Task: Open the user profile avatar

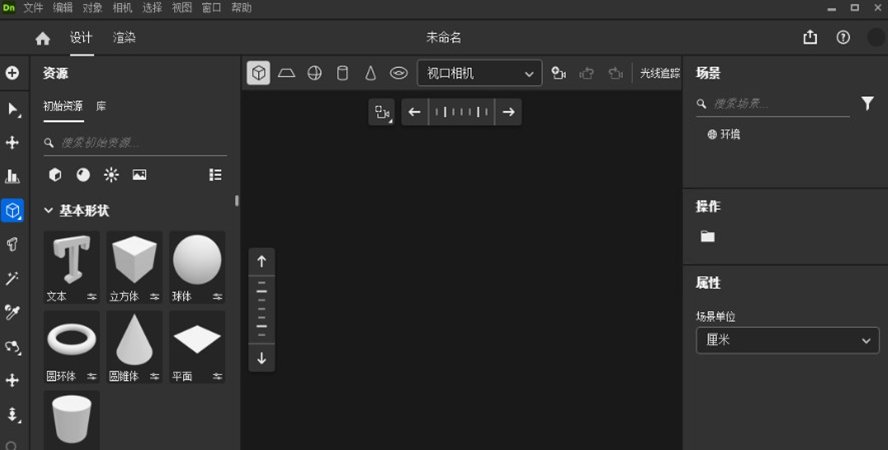Action: (x=877, y=37)
